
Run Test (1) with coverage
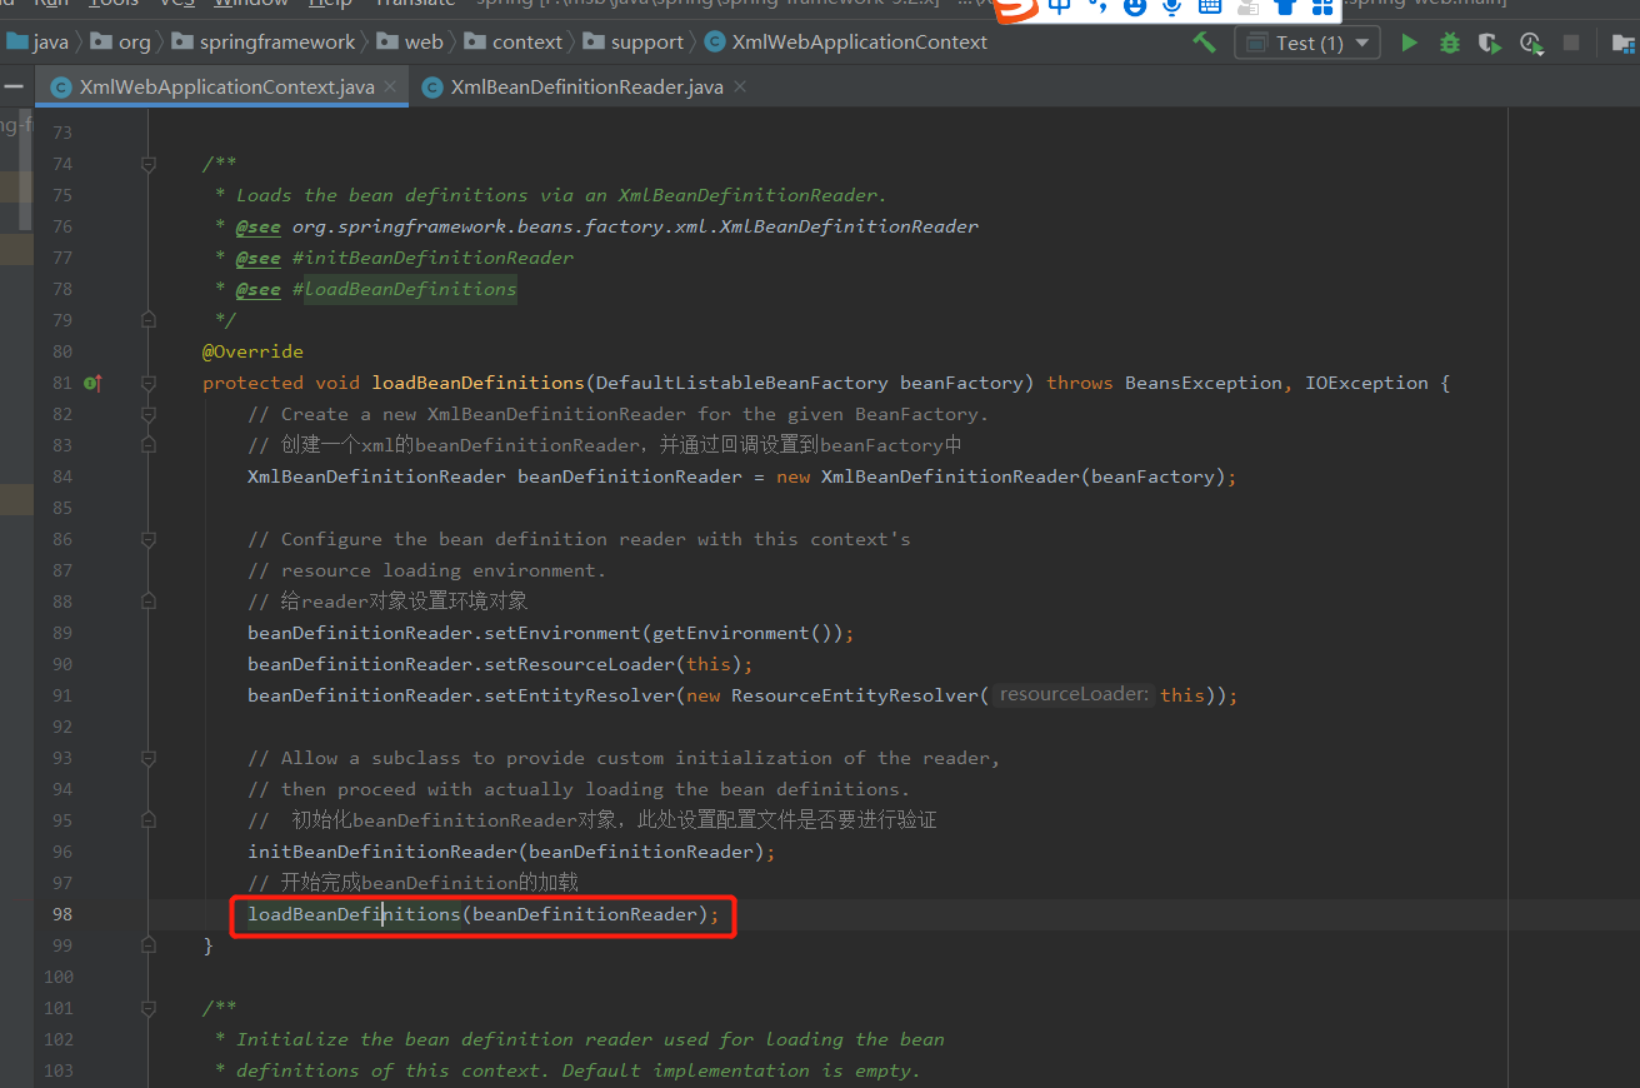[x=1489, y=43]
